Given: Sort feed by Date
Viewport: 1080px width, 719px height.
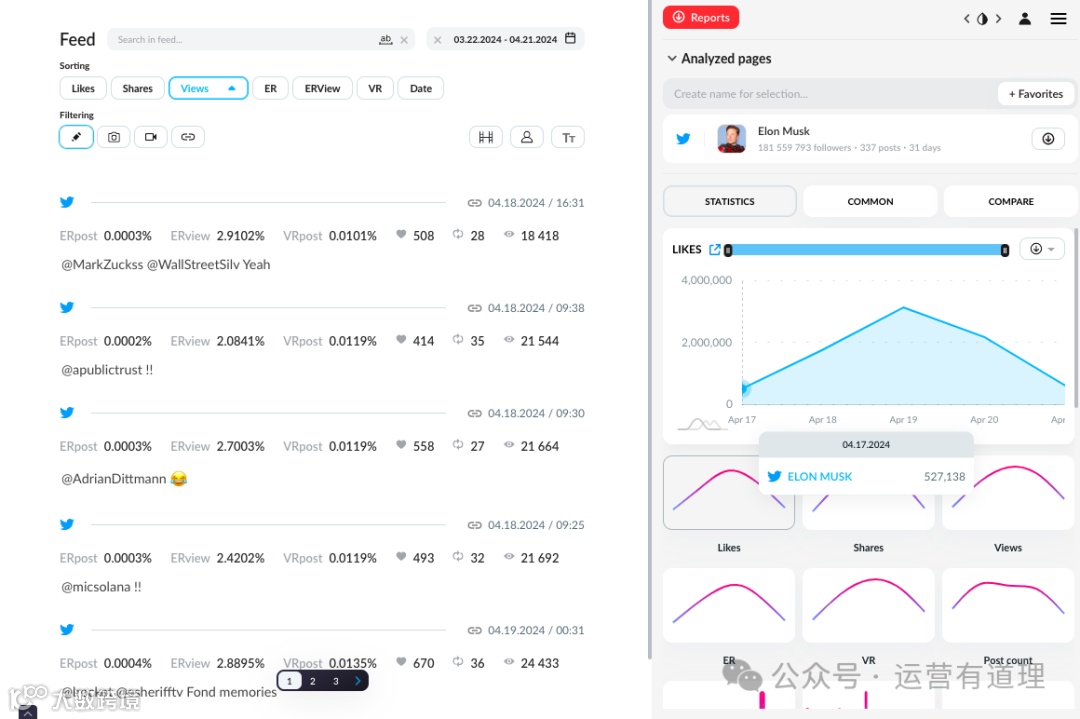Looking at the screenshot, I should coord(420,88).
